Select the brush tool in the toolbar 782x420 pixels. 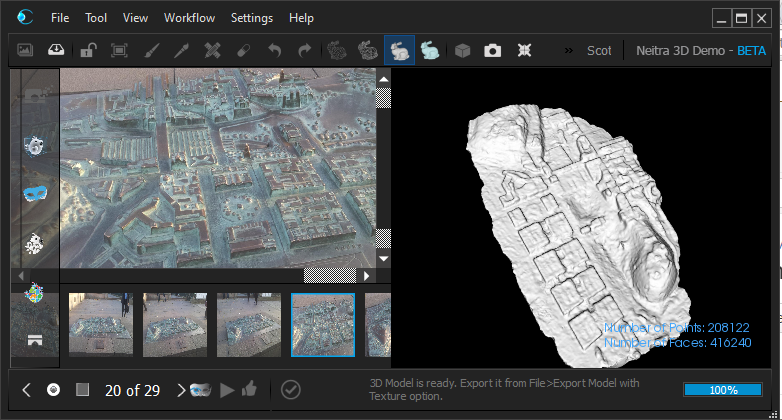150,50
